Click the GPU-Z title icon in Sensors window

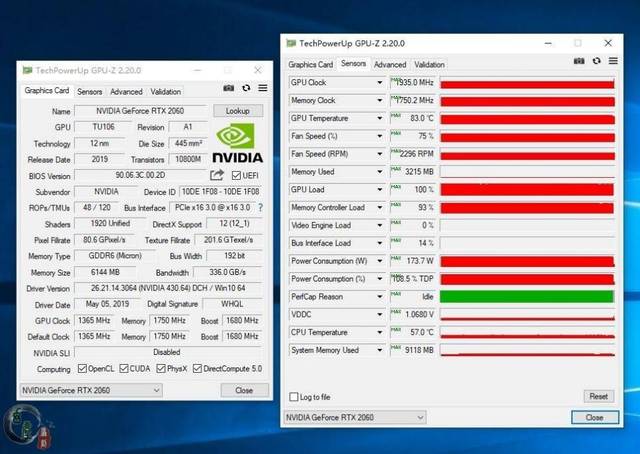tap(291, 43)
